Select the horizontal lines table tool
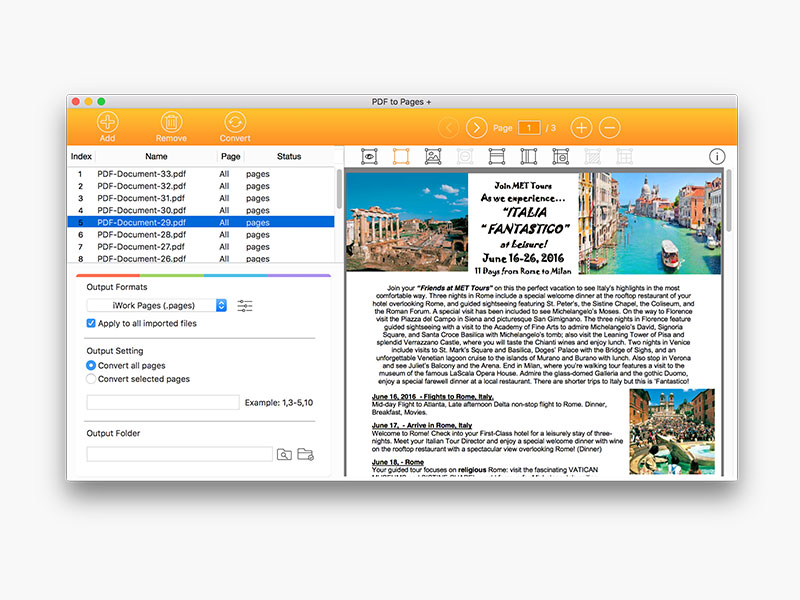 (x=497, y=157)
